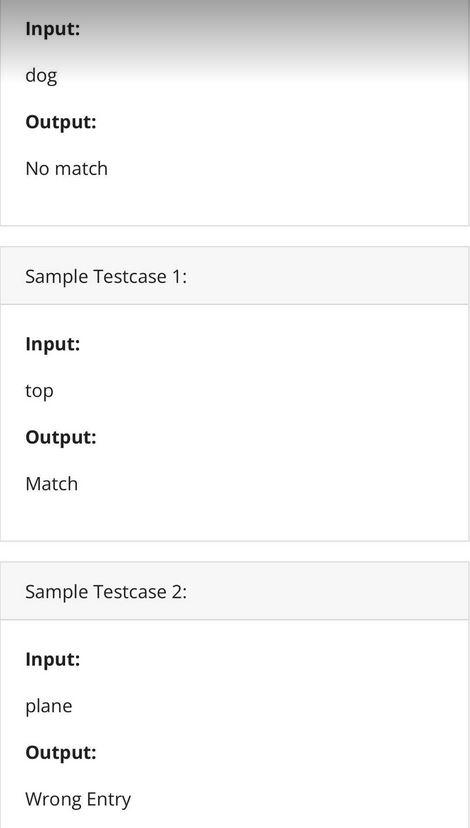Click the 'No match' output text

point(67,168)
